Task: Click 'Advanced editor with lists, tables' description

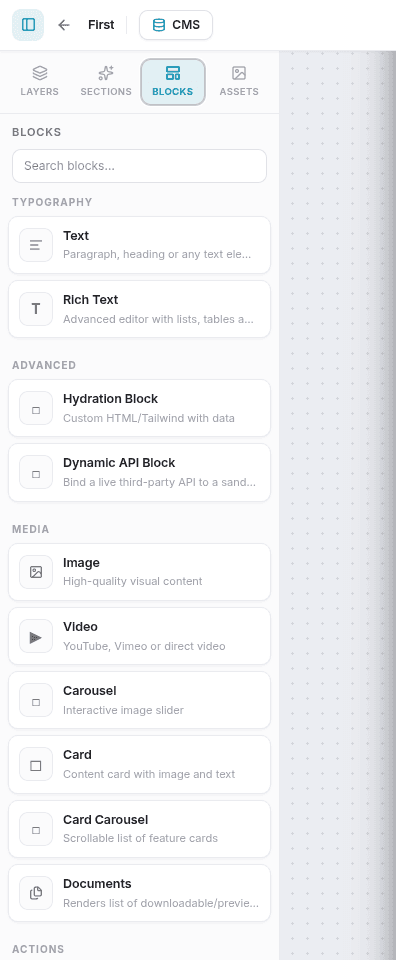Action: [x=159, y=319]
